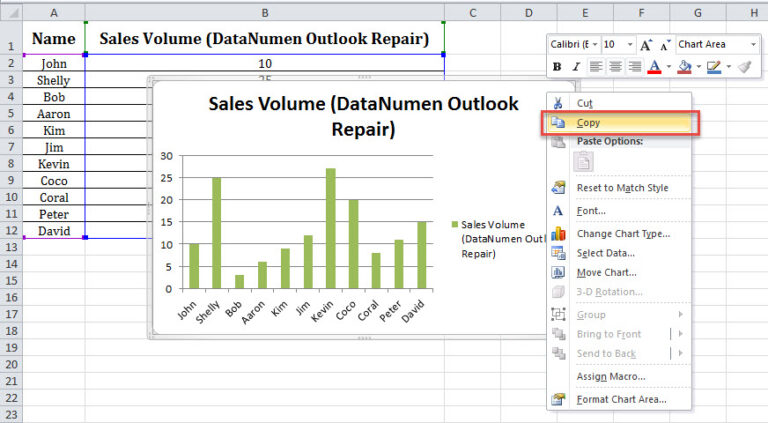Toggle bold formatting in mini toolbar
The height and width of the screenshot is (423, 768).
tap(557, 67)
